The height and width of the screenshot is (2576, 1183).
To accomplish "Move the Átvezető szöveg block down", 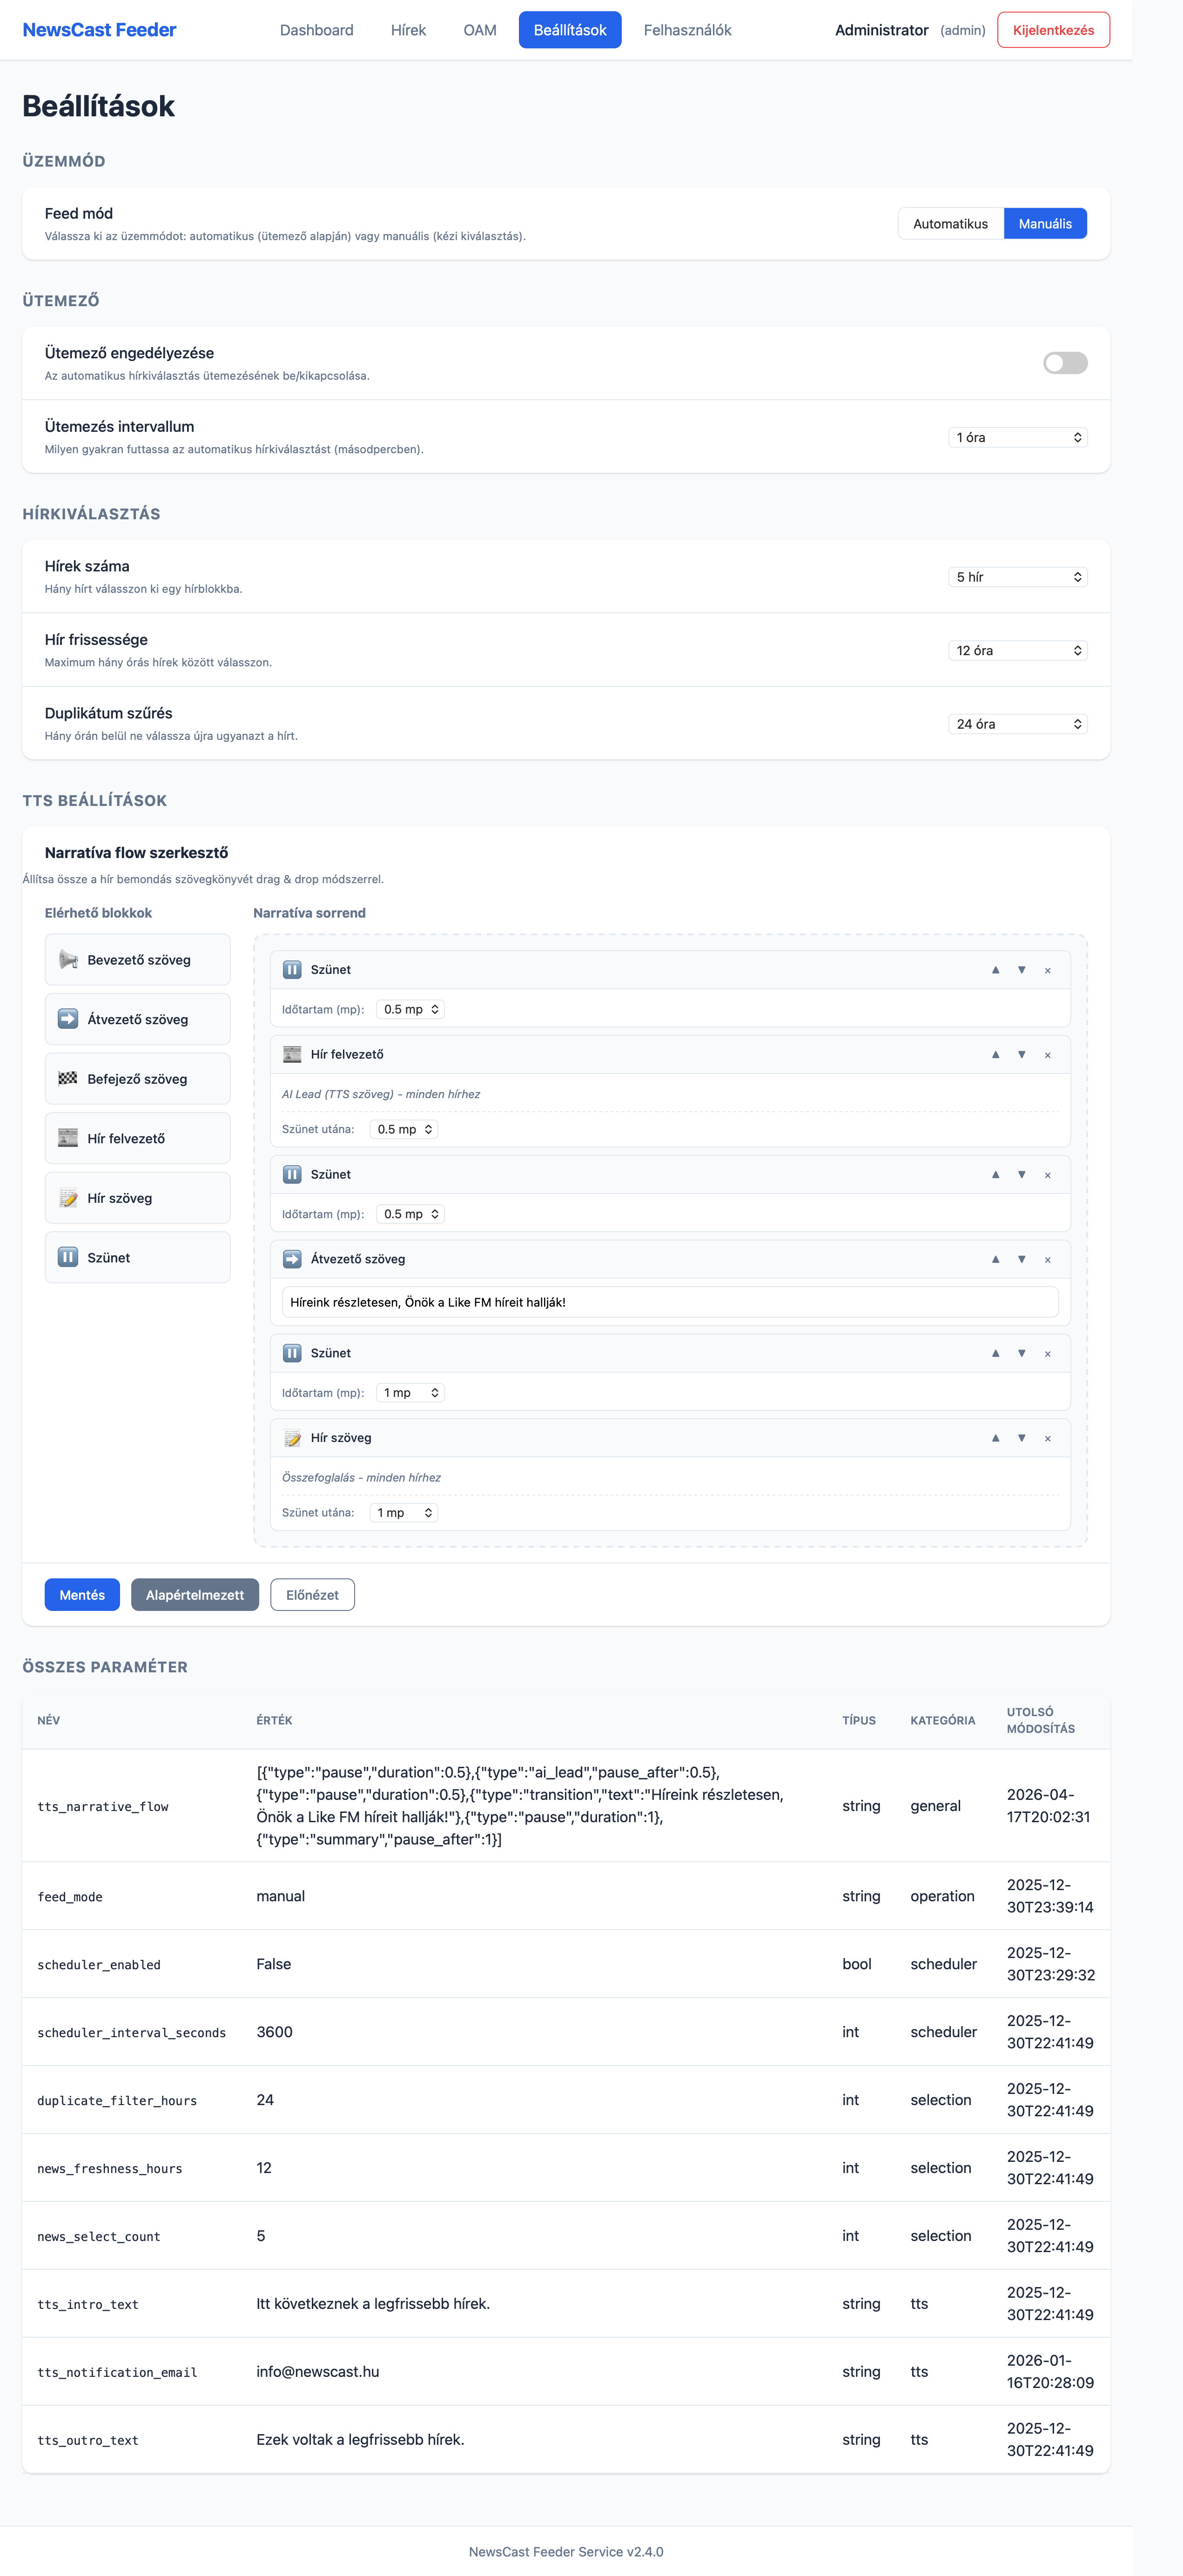I will (1021, 1259).
